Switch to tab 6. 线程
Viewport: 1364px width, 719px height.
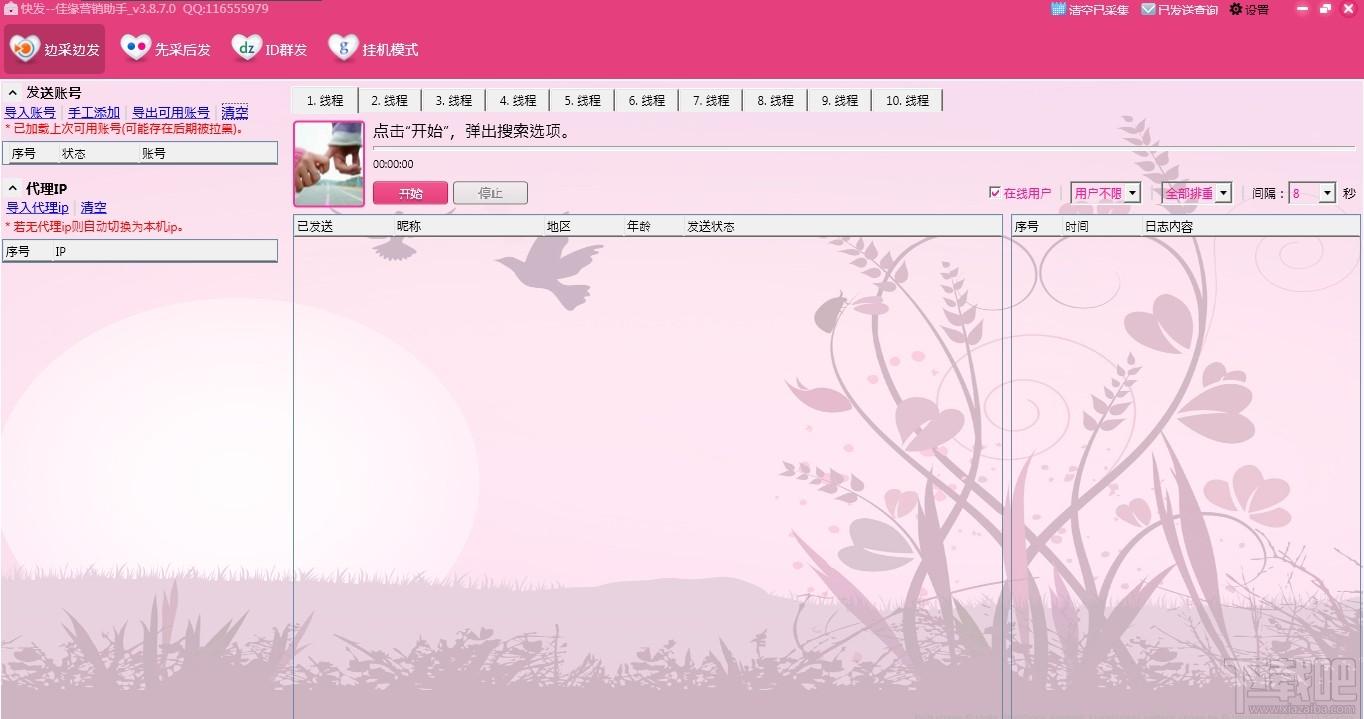click(x=646, y=100)
